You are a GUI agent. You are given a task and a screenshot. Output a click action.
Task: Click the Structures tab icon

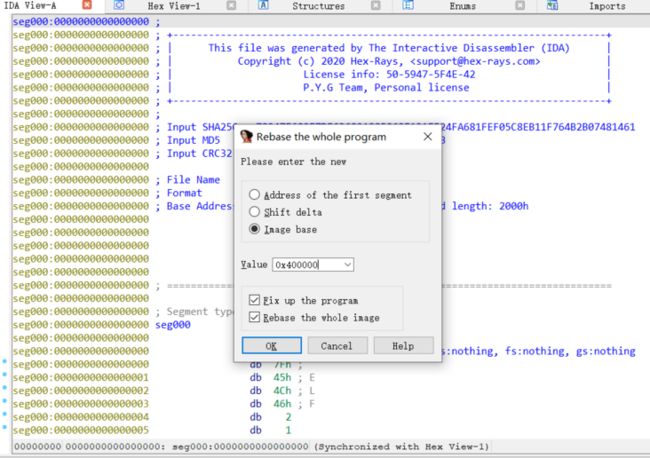(263, 6)
